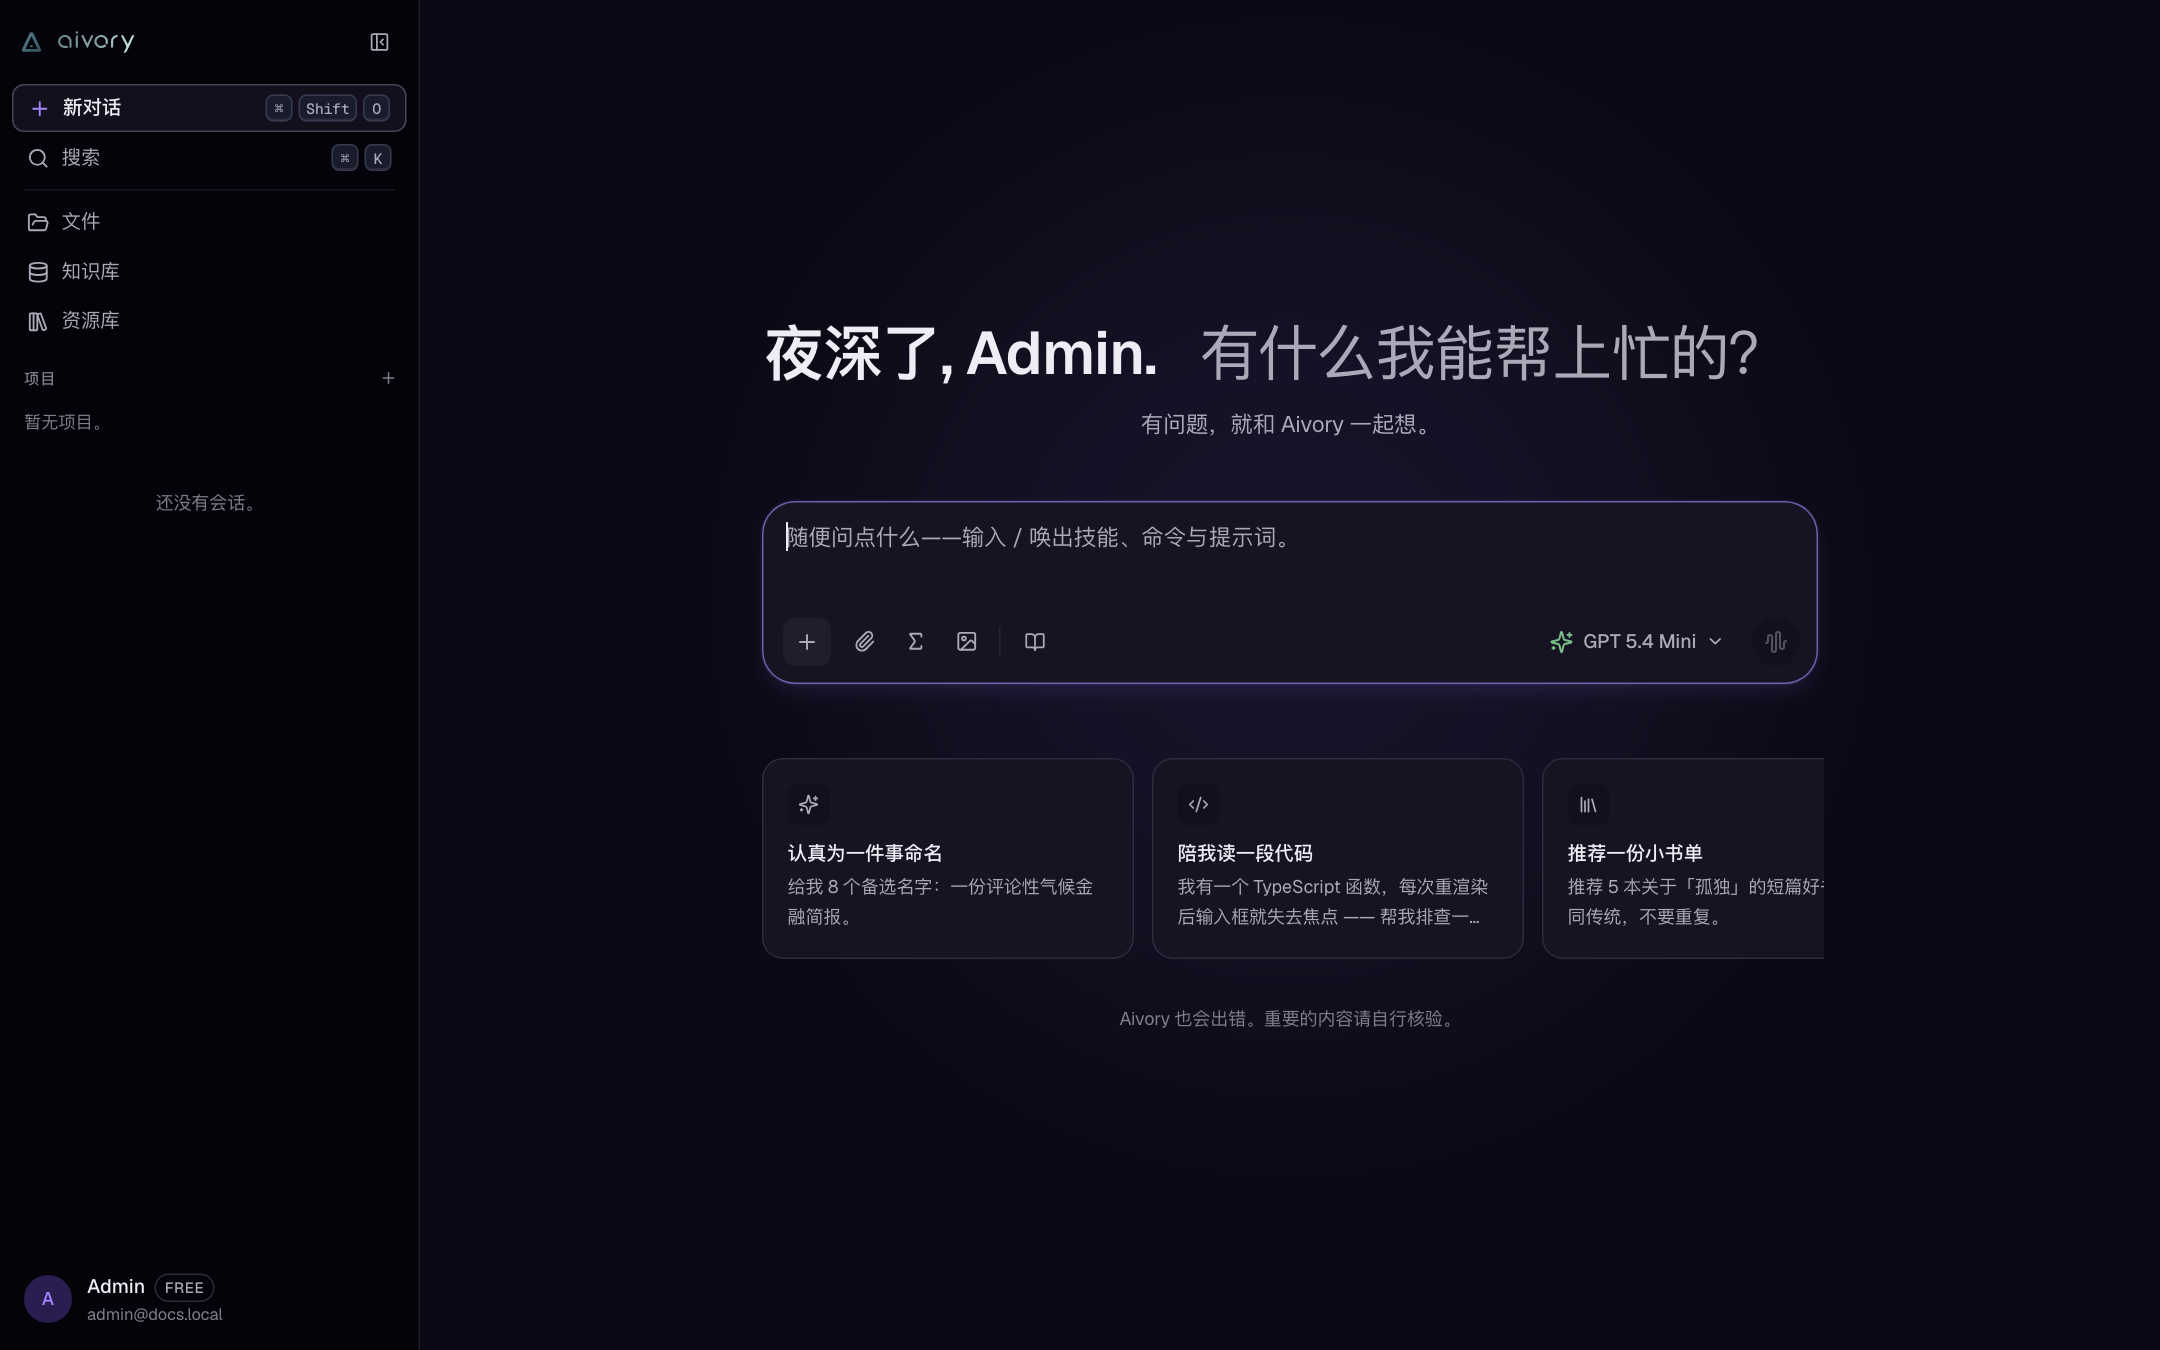This screenshot has height=1350, width=2160.
Task: Click the open book icon
Action: (1035, 642)
